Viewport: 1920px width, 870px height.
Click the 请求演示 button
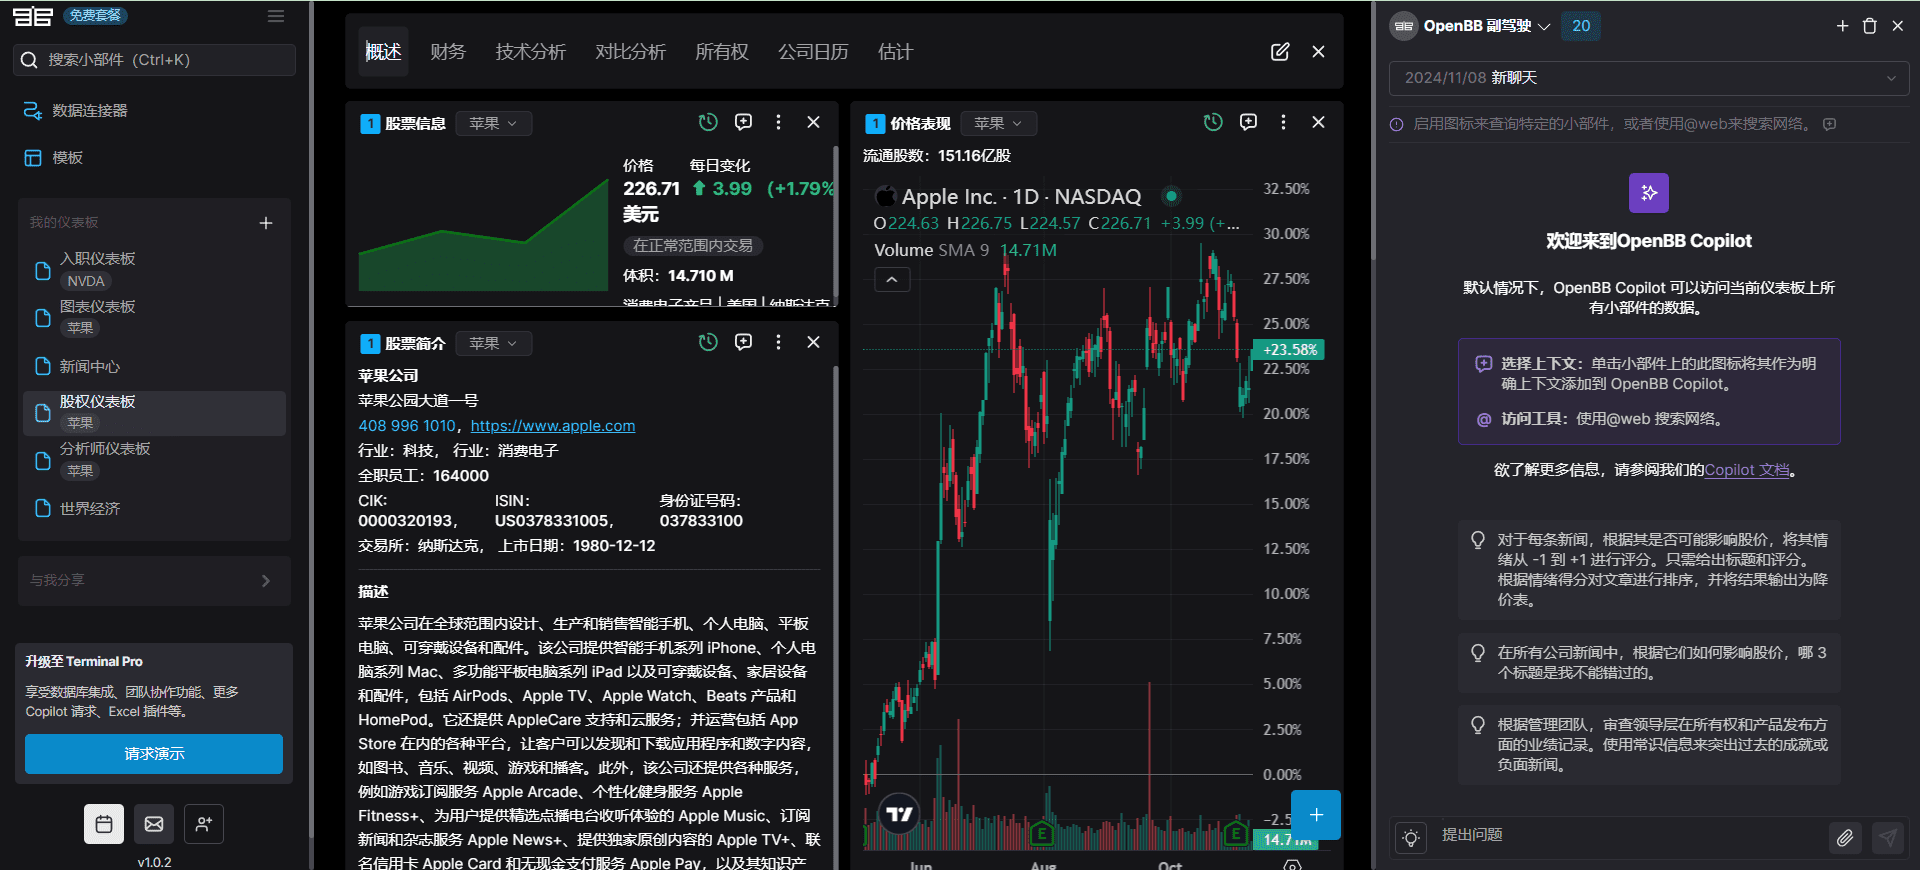tap(154, 754)
